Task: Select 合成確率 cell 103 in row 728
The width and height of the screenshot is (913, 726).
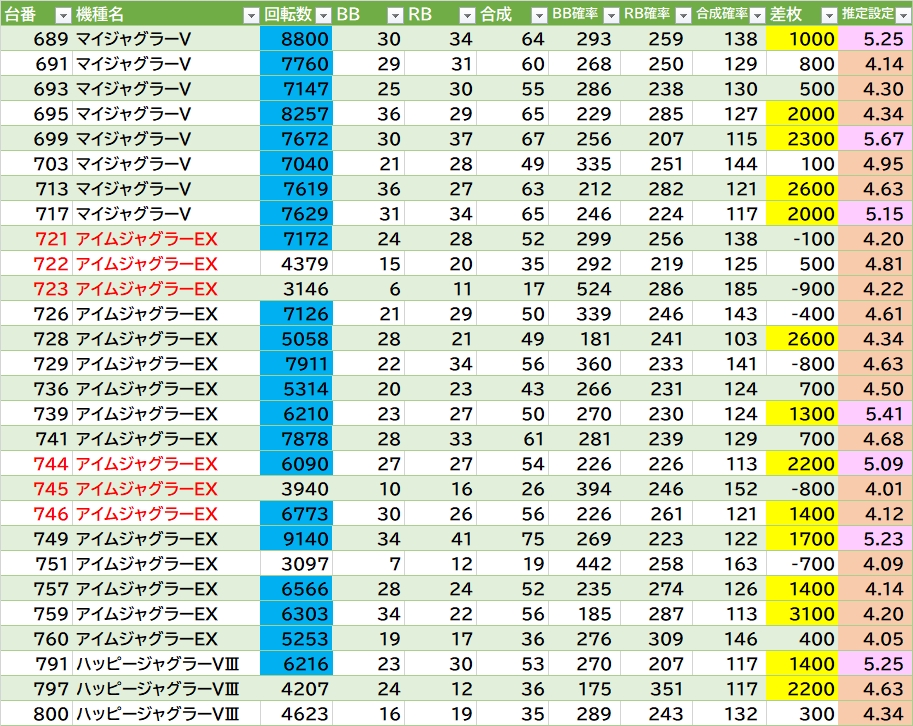Action: click(x=729, y=339)
